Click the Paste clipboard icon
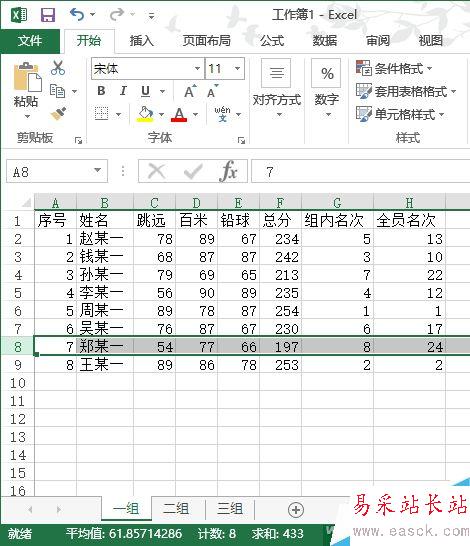 click(28, 77)
